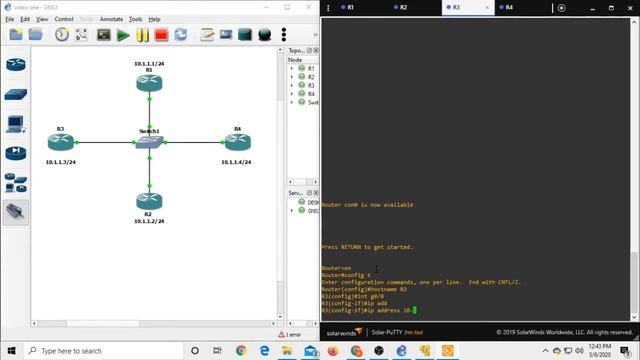The width and height of the screenshot is (640, 360).
Task: Open the Tools menu
Action: coord(135,19)
